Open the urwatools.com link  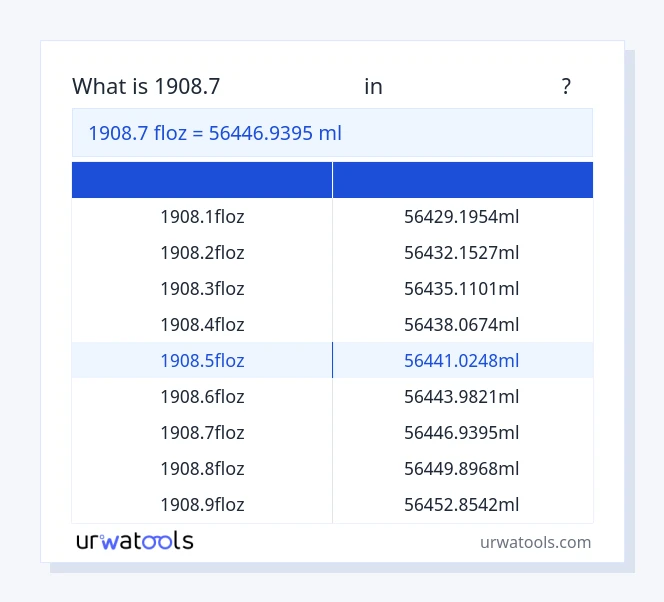coord(535,542)
